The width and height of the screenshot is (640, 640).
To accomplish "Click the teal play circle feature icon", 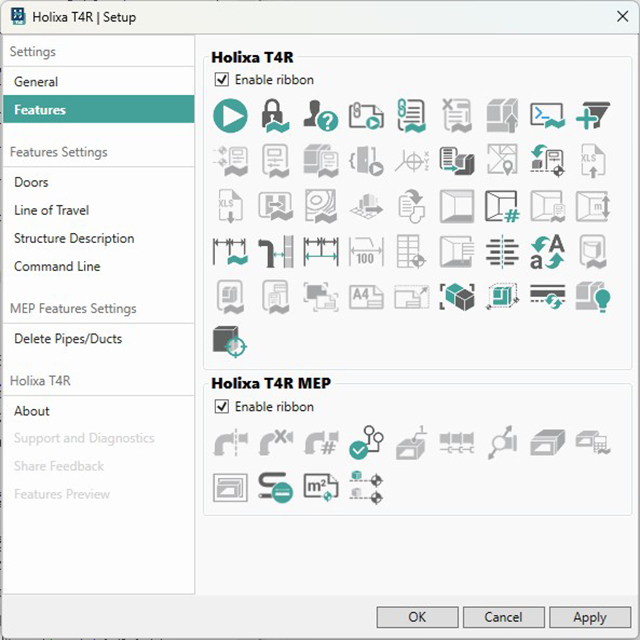I will [x=230, y=116].
